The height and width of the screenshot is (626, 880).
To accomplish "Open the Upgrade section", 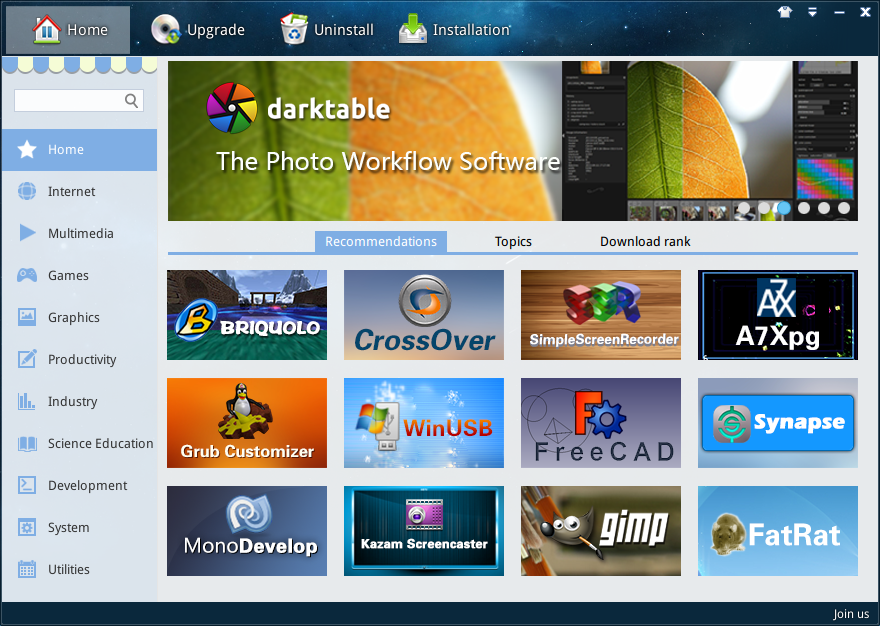I will click(x=198, y=30).
